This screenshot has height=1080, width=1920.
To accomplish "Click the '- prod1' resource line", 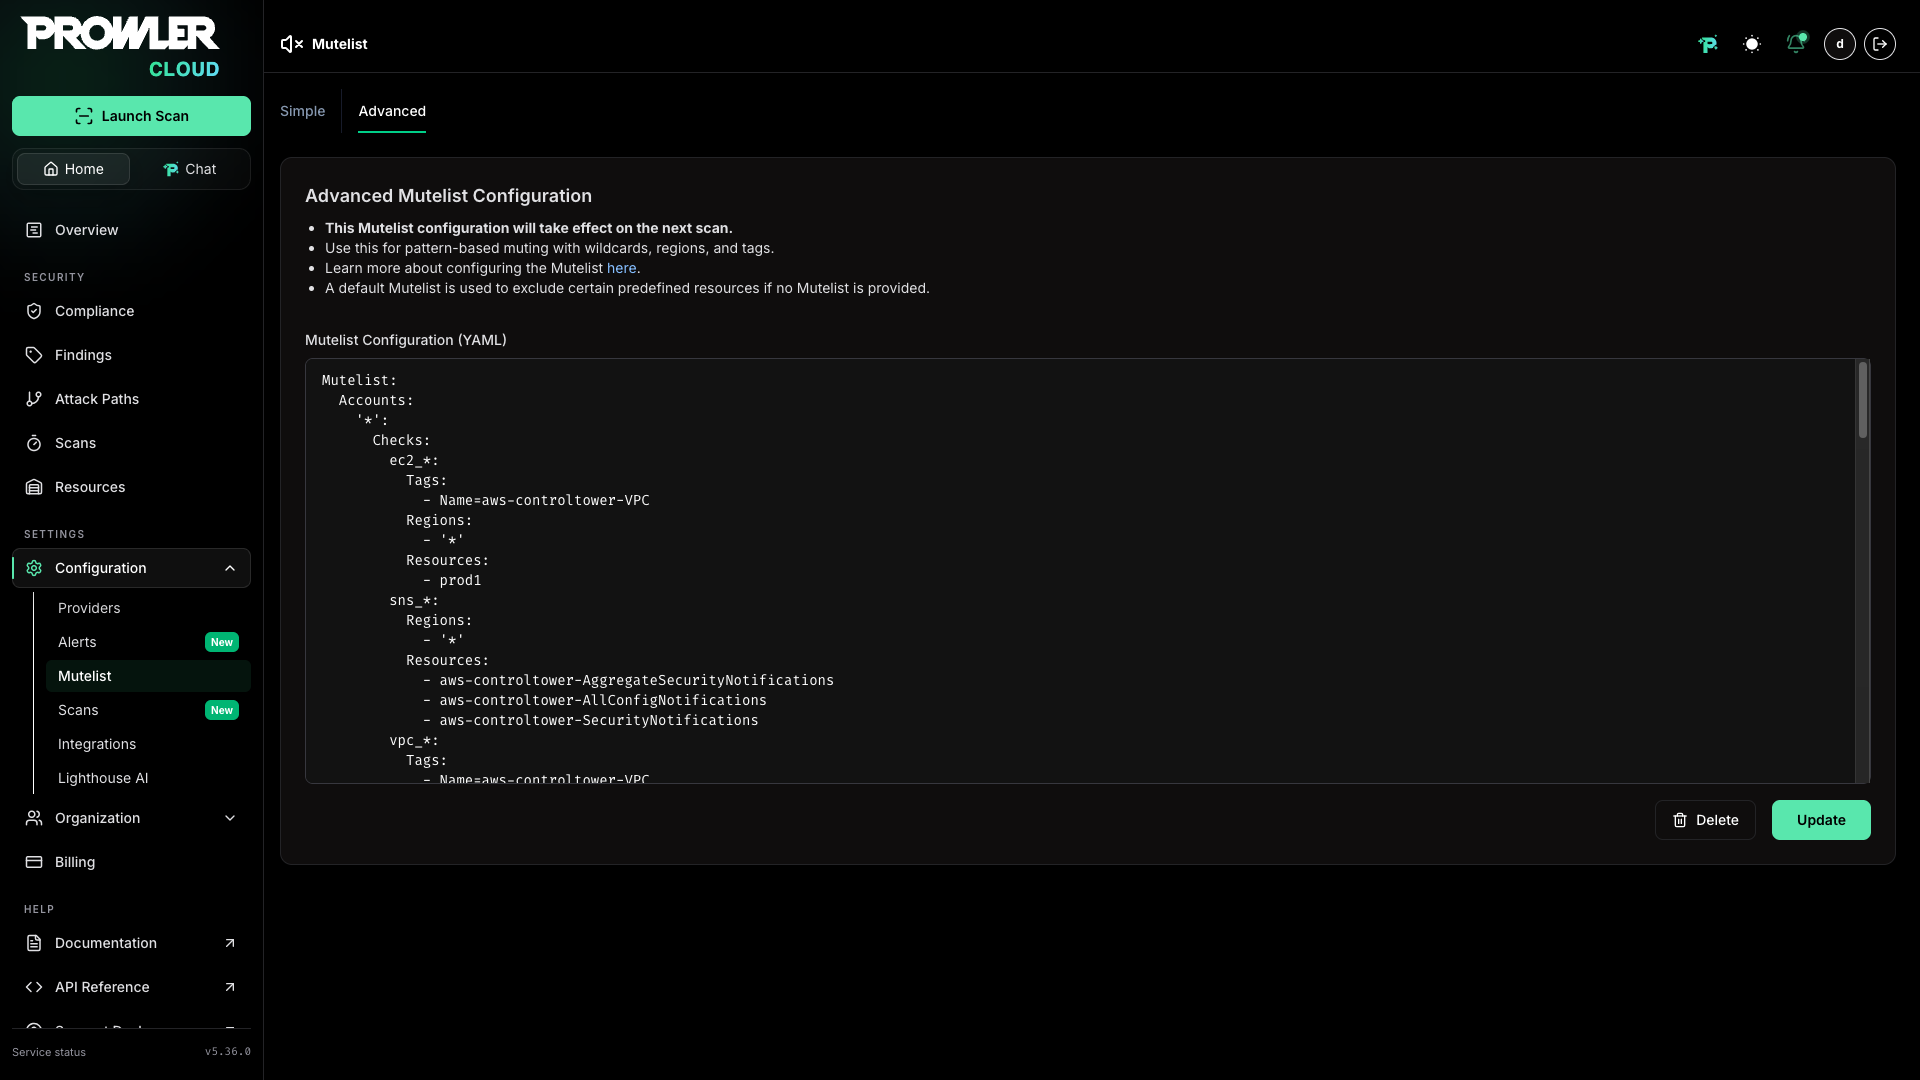I will 452,580.
